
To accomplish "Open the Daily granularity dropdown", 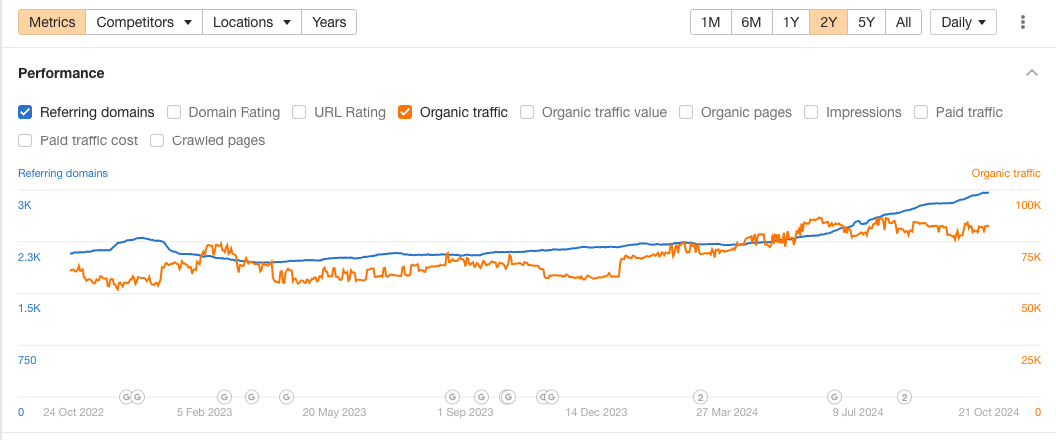I will [x=963, y=22].
